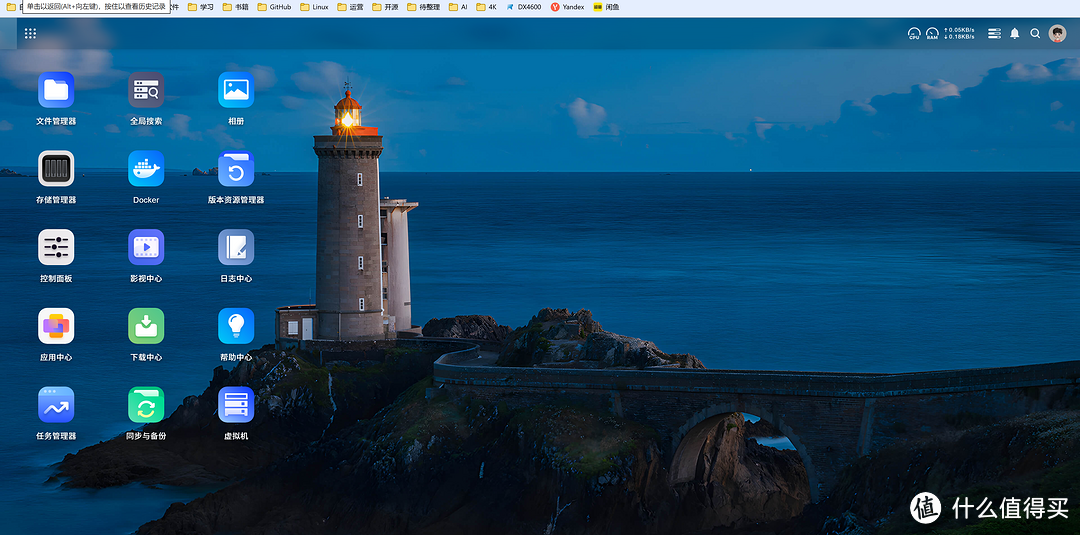Image resolution: width=1080 pixels, height=535 pixels.
Task: Launch the 影视中心 video center
Action: [x=146, y=247]
